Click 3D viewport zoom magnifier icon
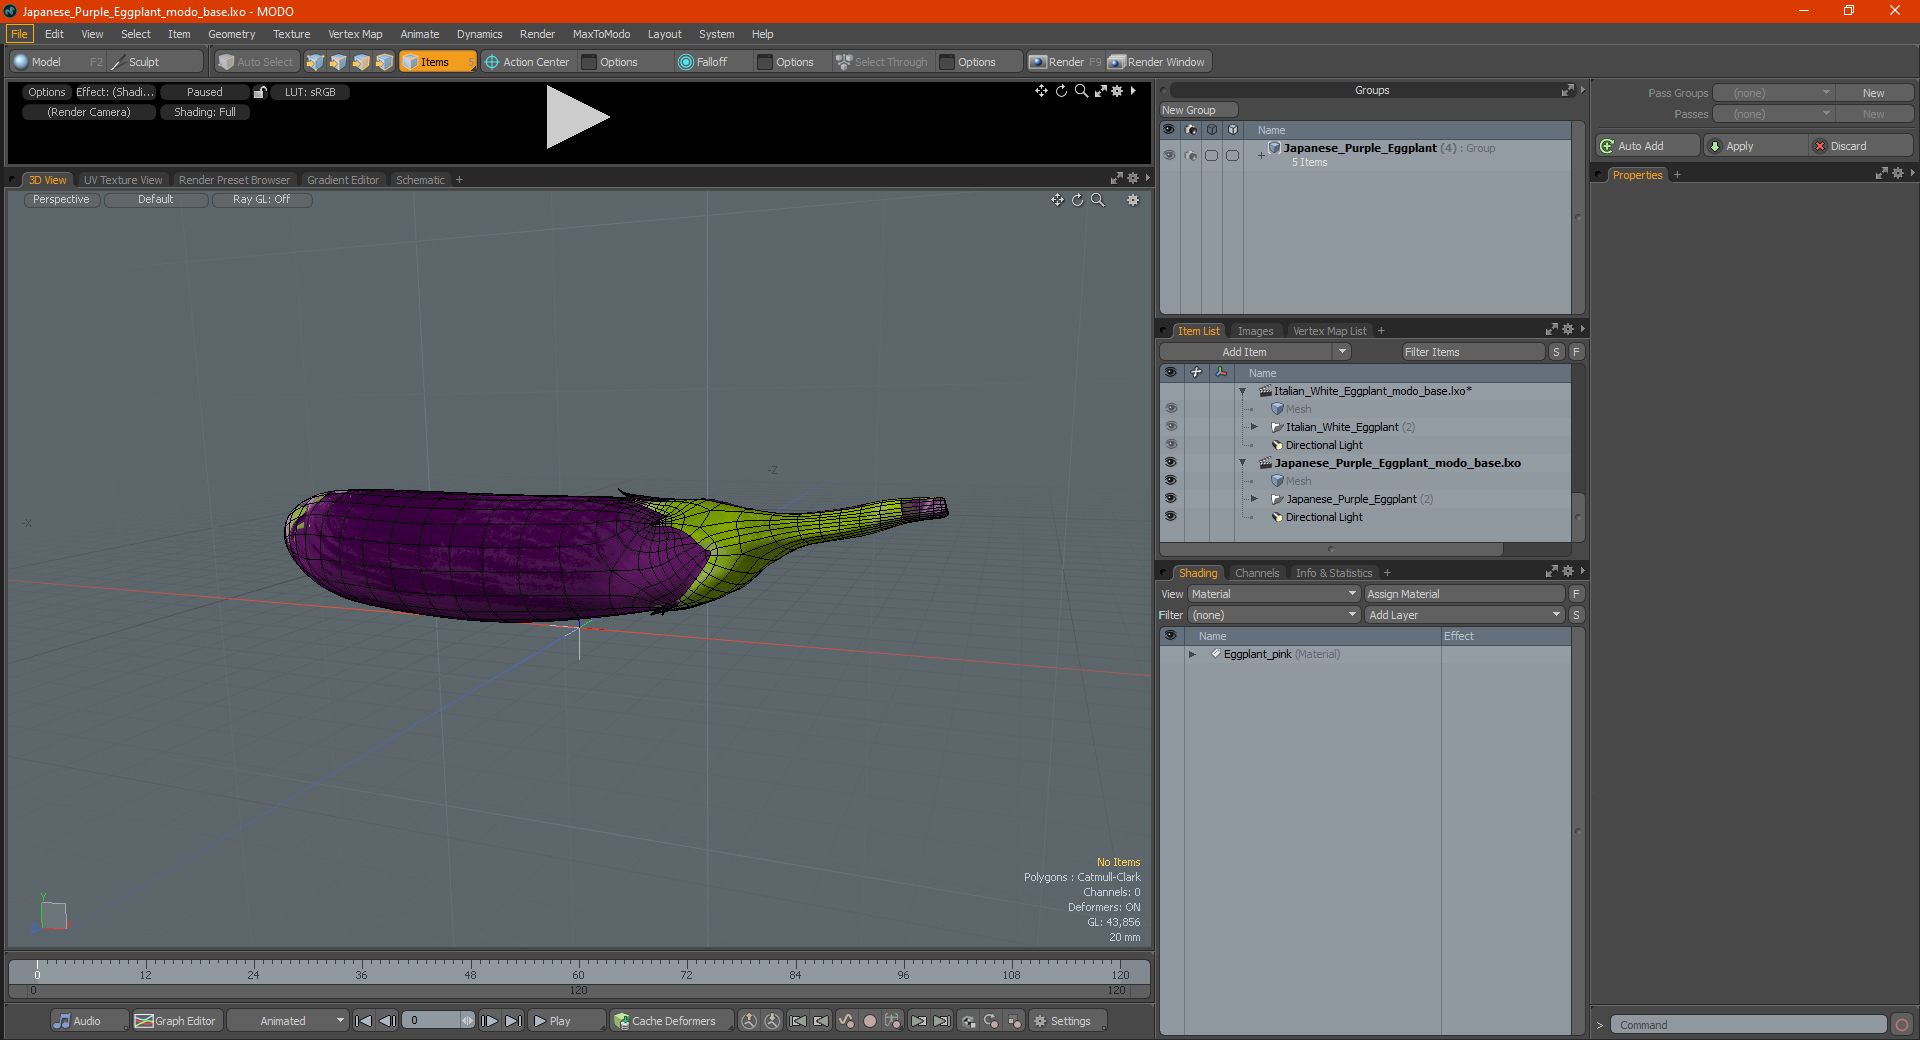 click(1097, 200)
